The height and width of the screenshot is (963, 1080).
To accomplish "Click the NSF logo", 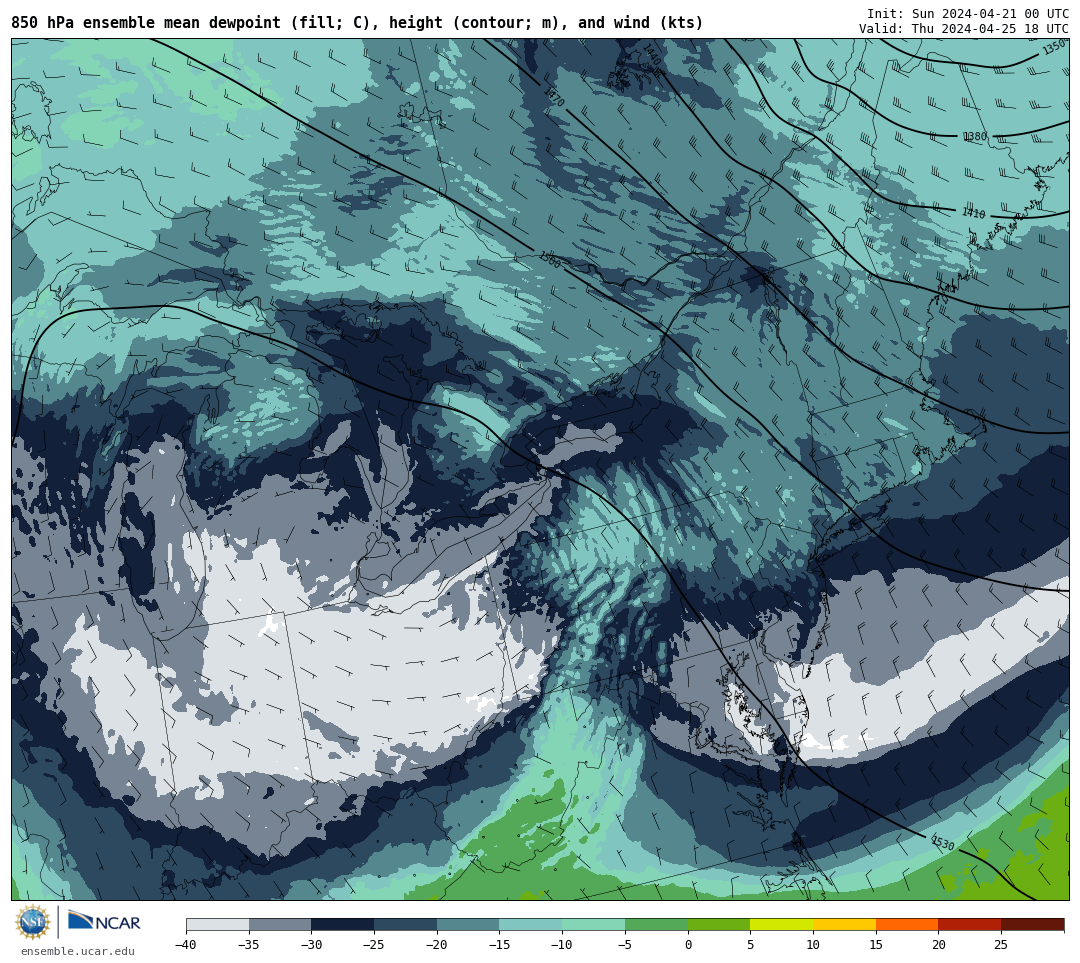I will click(x=33, y=922).
